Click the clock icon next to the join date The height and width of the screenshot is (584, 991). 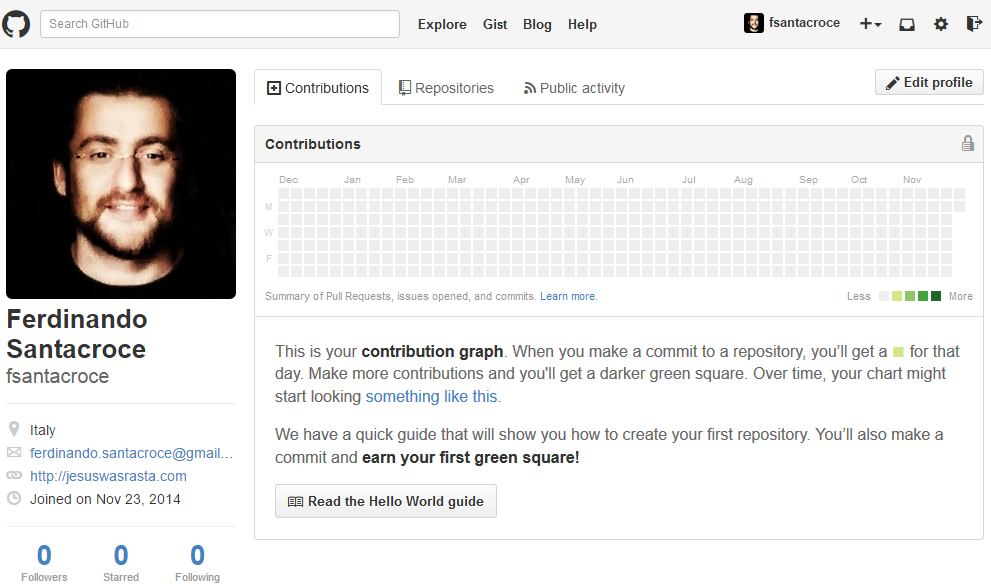click(x=14, y=498)
